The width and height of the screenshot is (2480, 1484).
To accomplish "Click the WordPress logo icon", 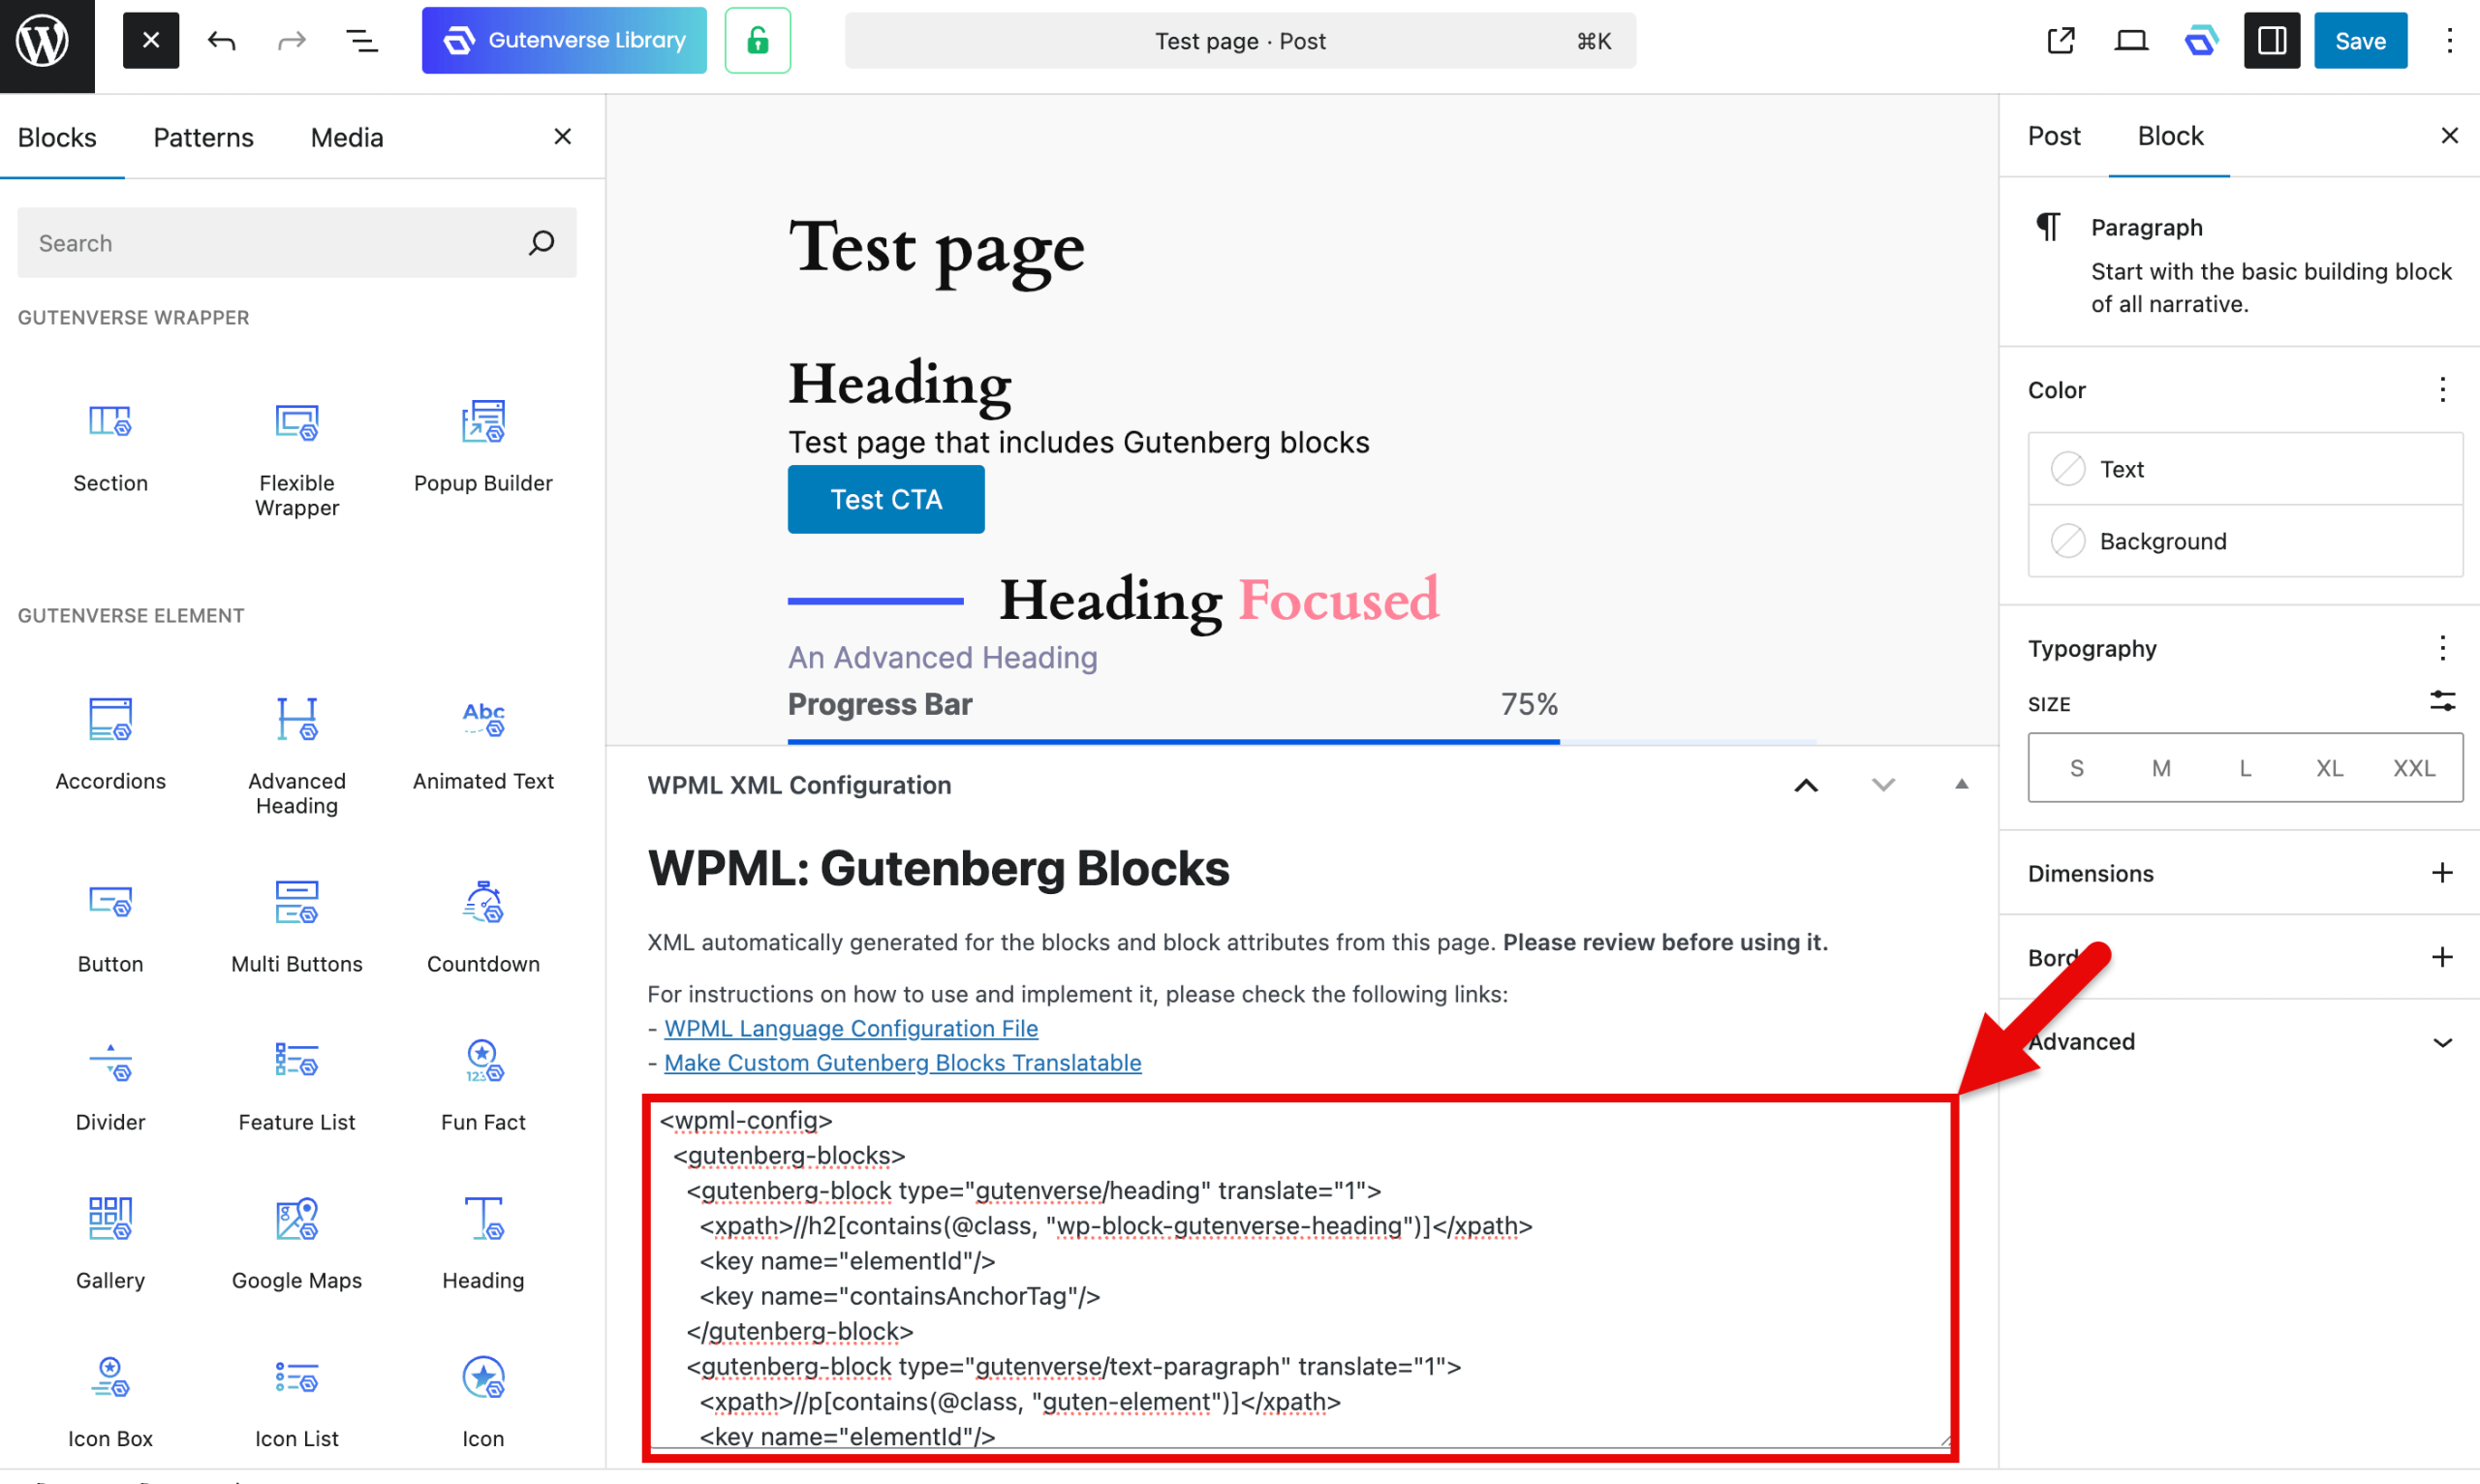I will pos(42,41).
